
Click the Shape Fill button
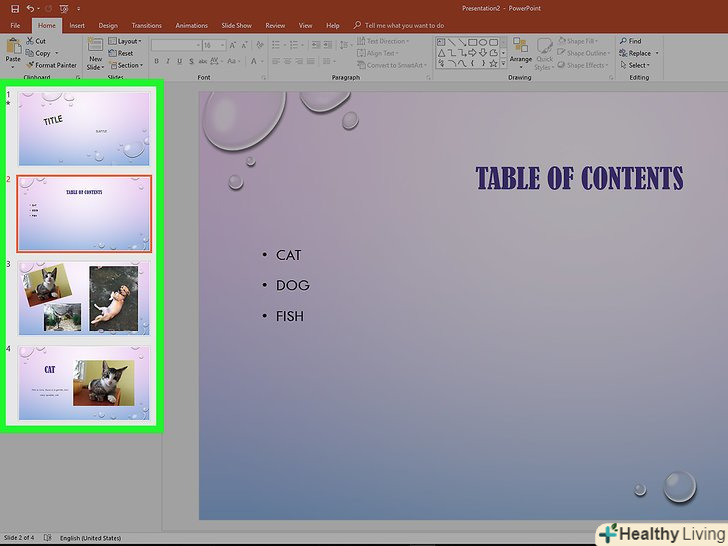click(x=578, y=41)
